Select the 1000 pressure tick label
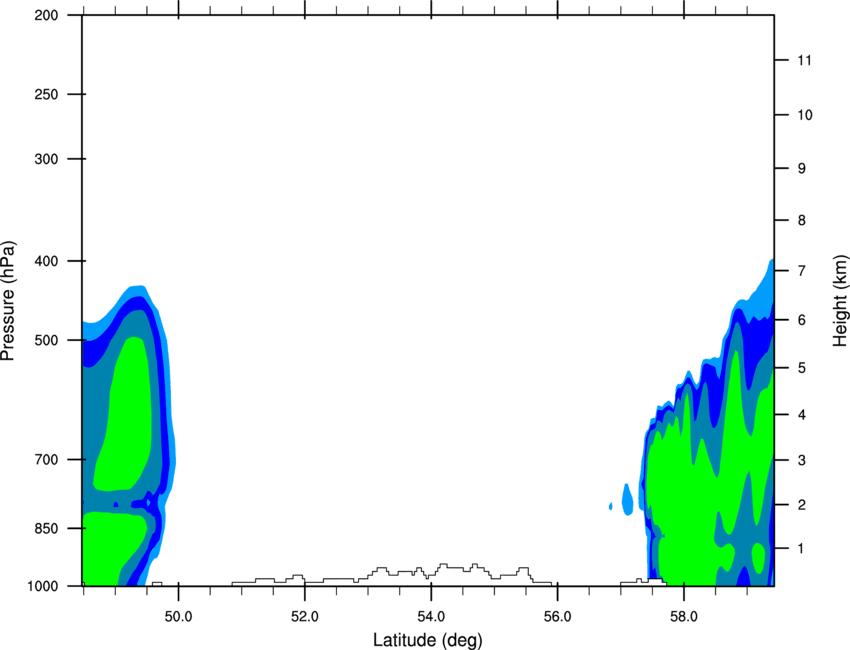This screenshot has width=850, height=650. [43, 586]
